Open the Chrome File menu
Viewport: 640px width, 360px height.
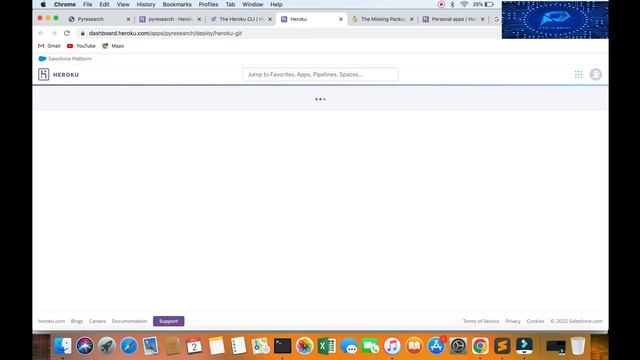click(87, 4)
